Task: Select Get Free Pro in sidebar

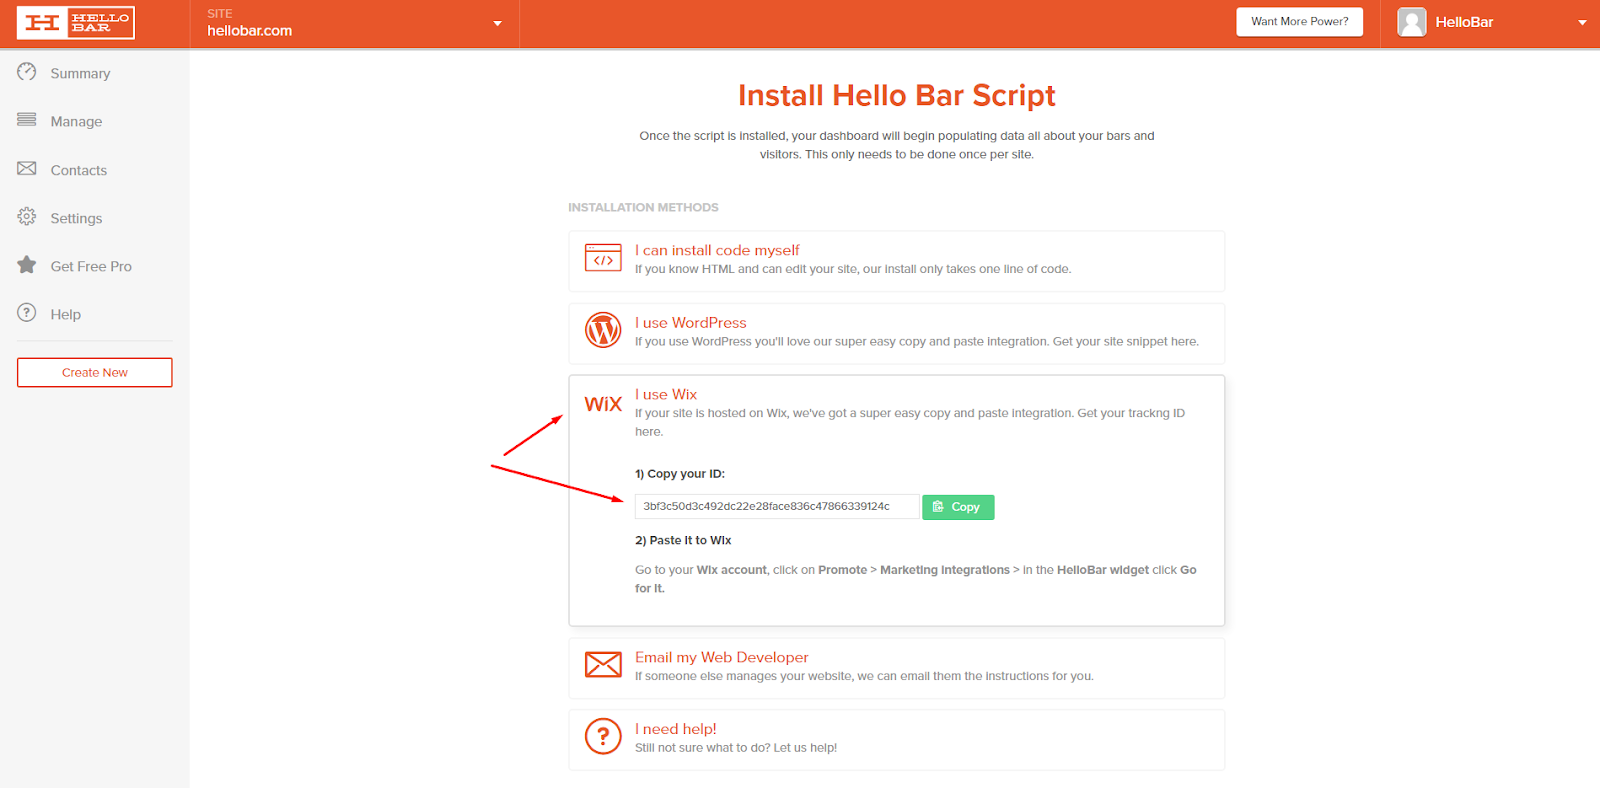Action: pyautogui.click(x=91, y=266)
